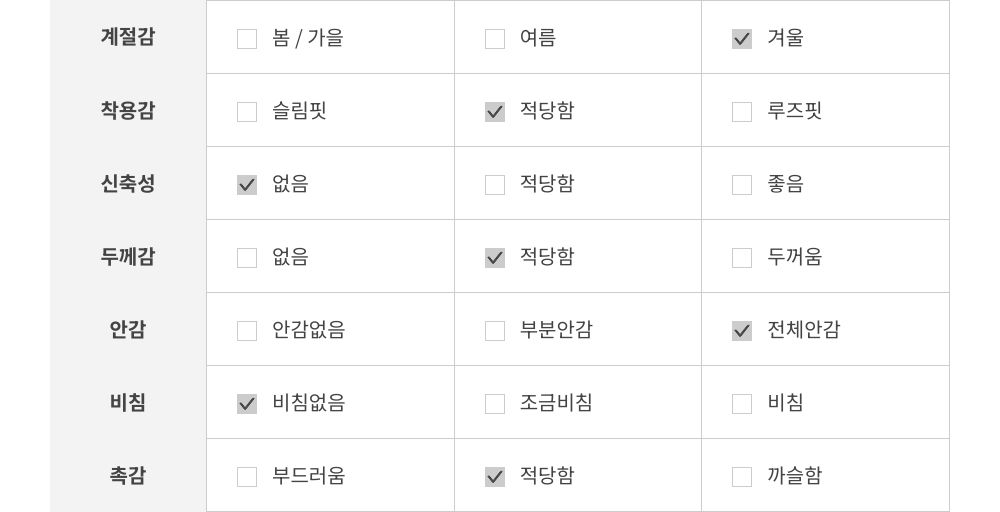Check the 까슬함 texture checkbox

(x=742, y=477)
